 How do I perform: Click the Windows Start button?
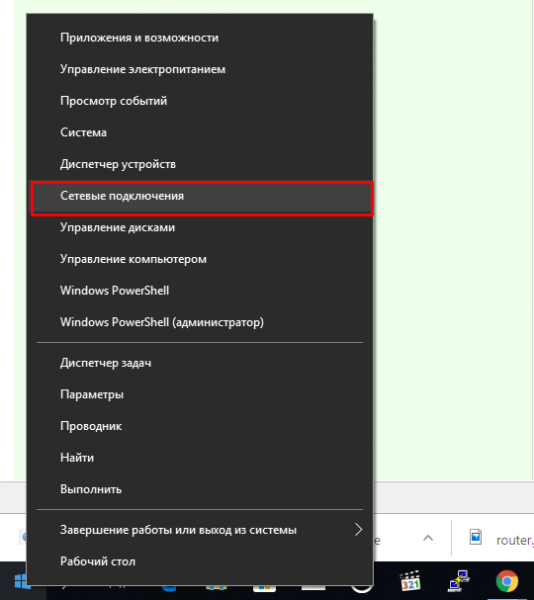(22, 582)
